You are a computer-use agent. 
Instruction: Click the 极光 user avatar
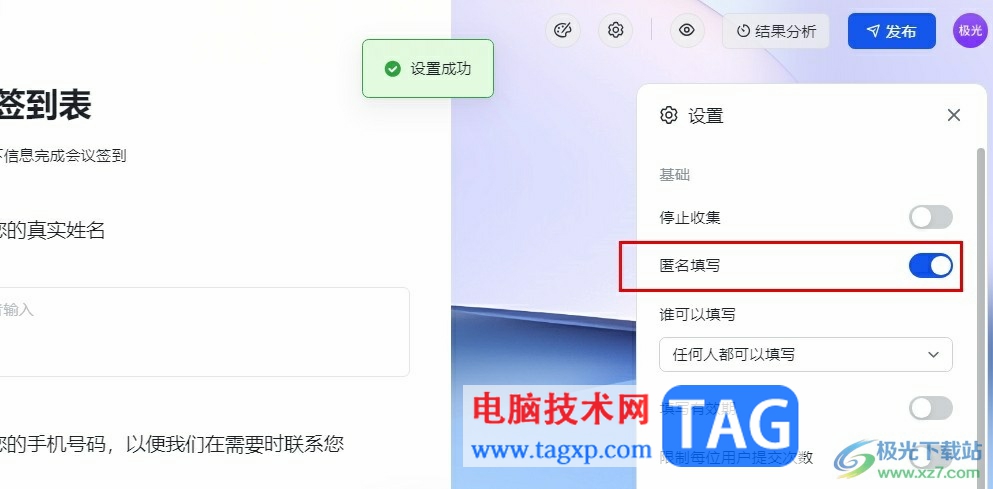point(970,31)
